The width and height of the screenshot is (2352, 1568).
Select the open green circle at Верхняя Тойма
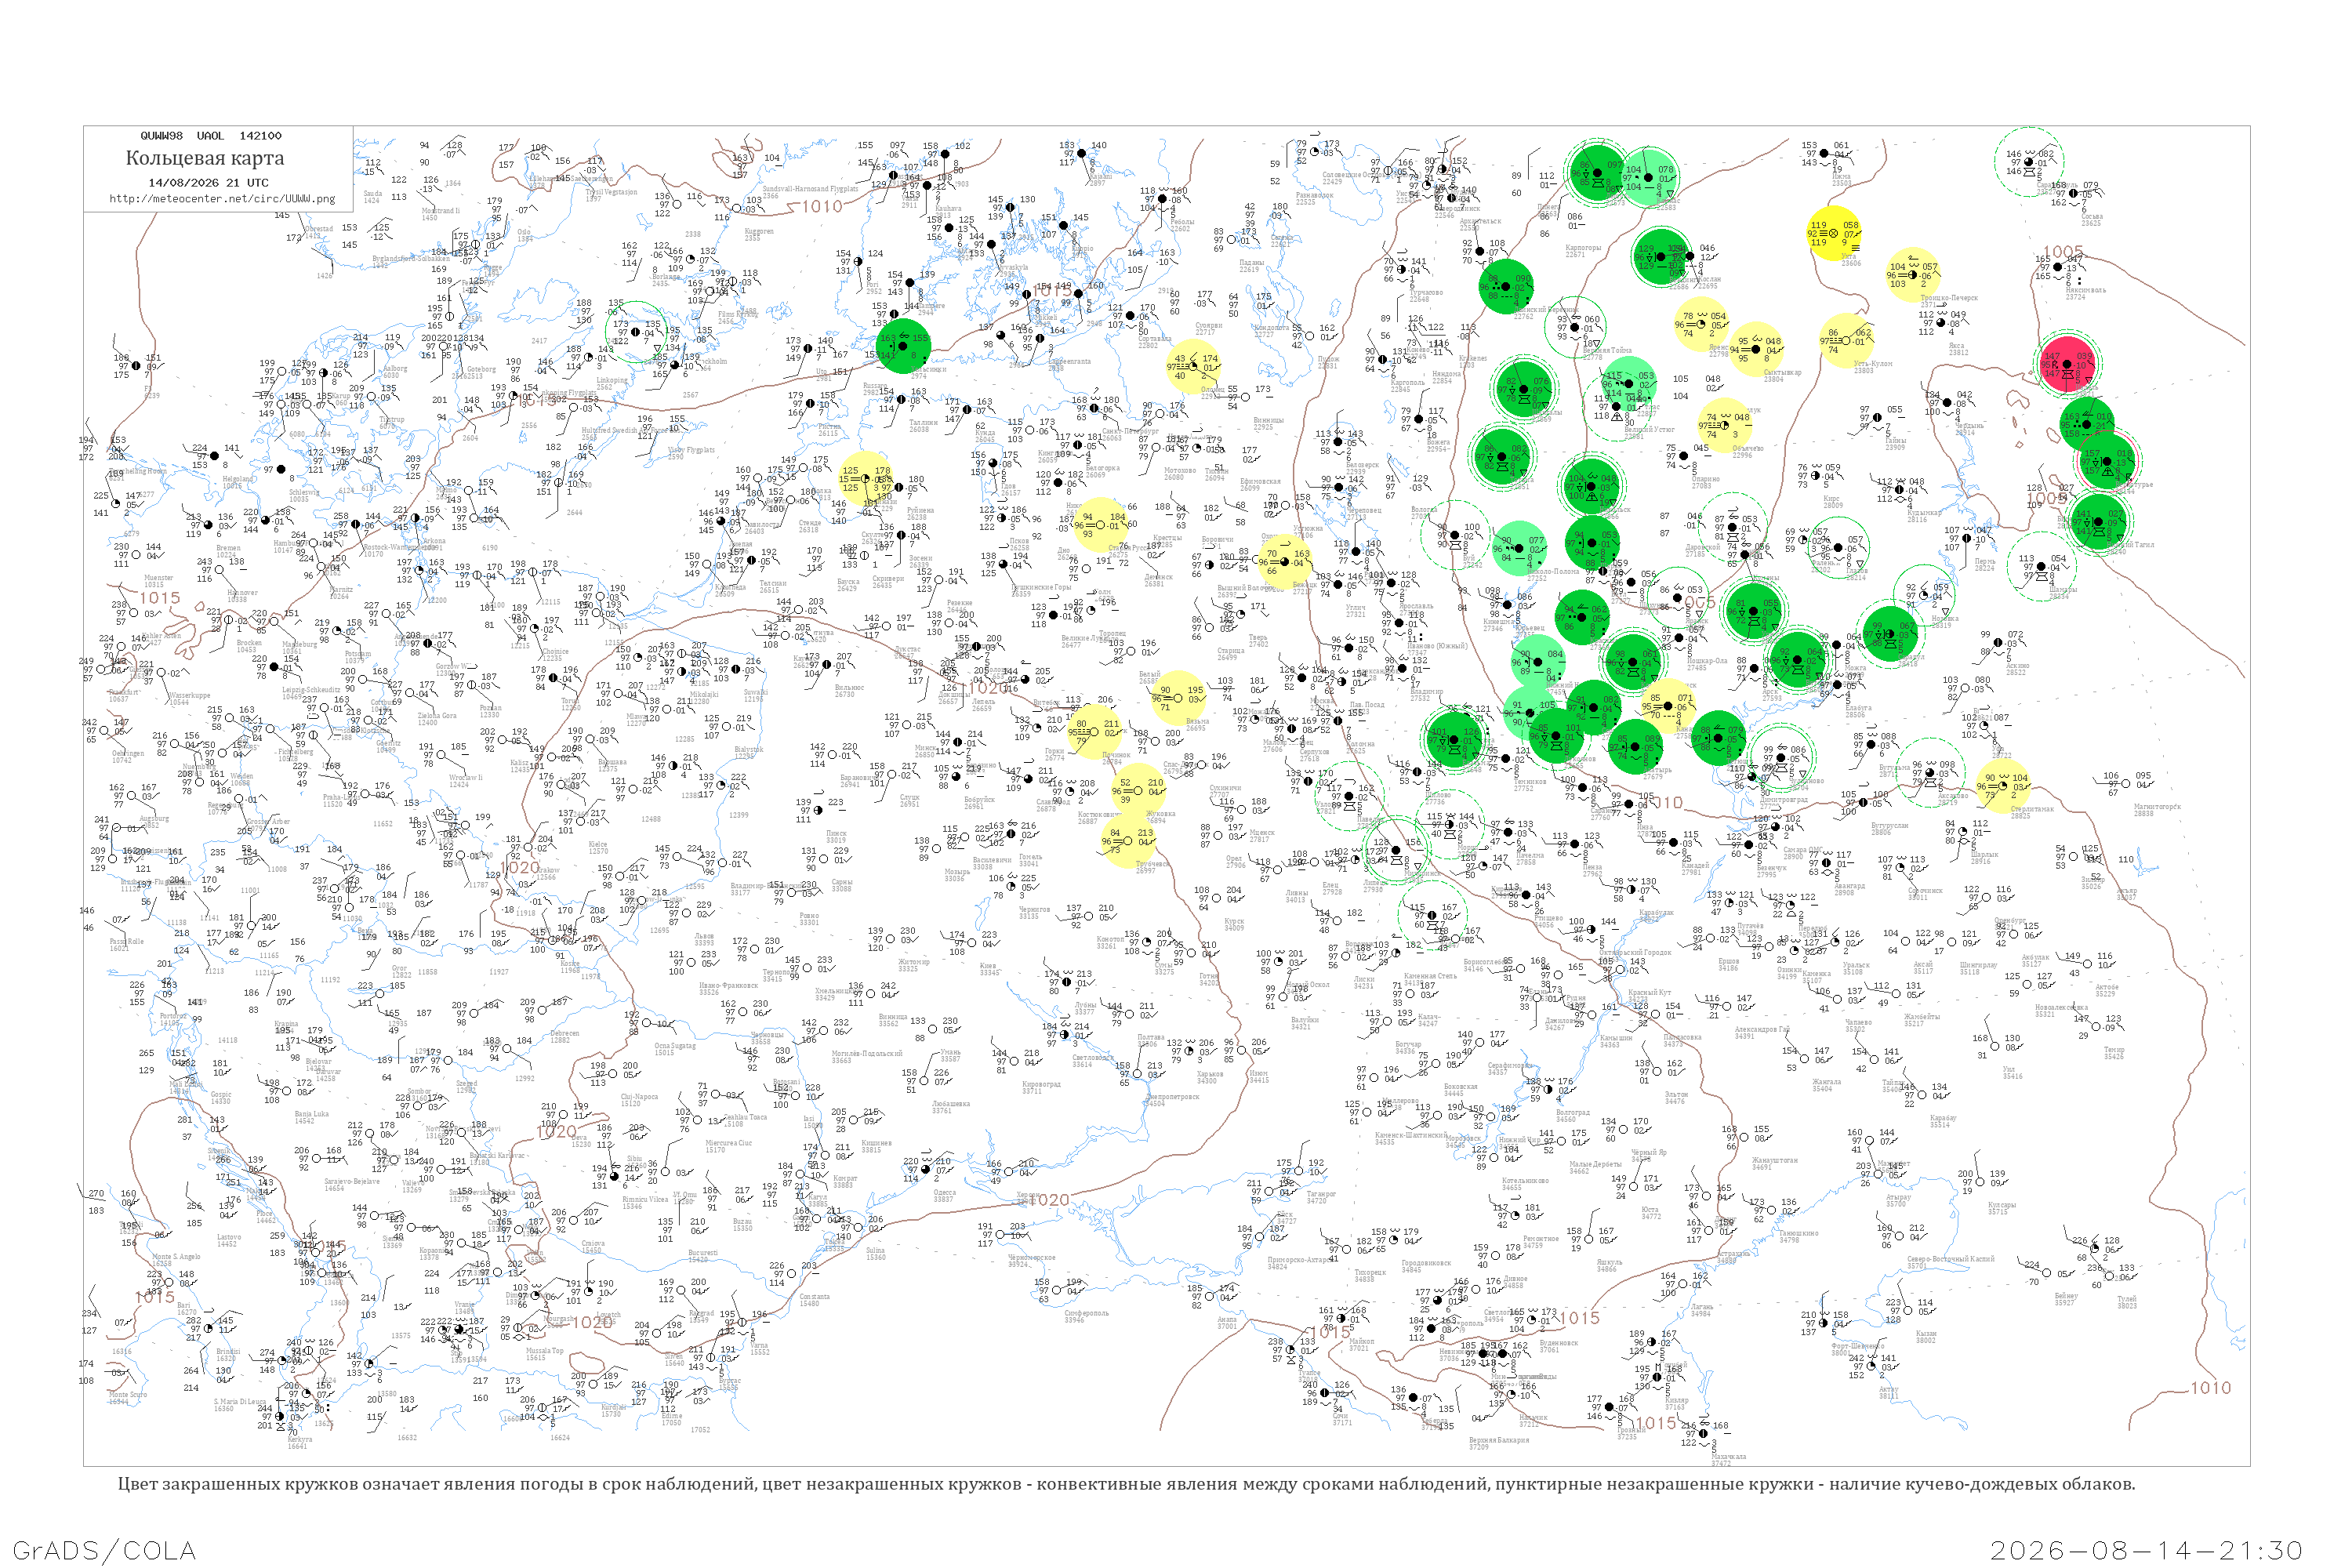1575,327
